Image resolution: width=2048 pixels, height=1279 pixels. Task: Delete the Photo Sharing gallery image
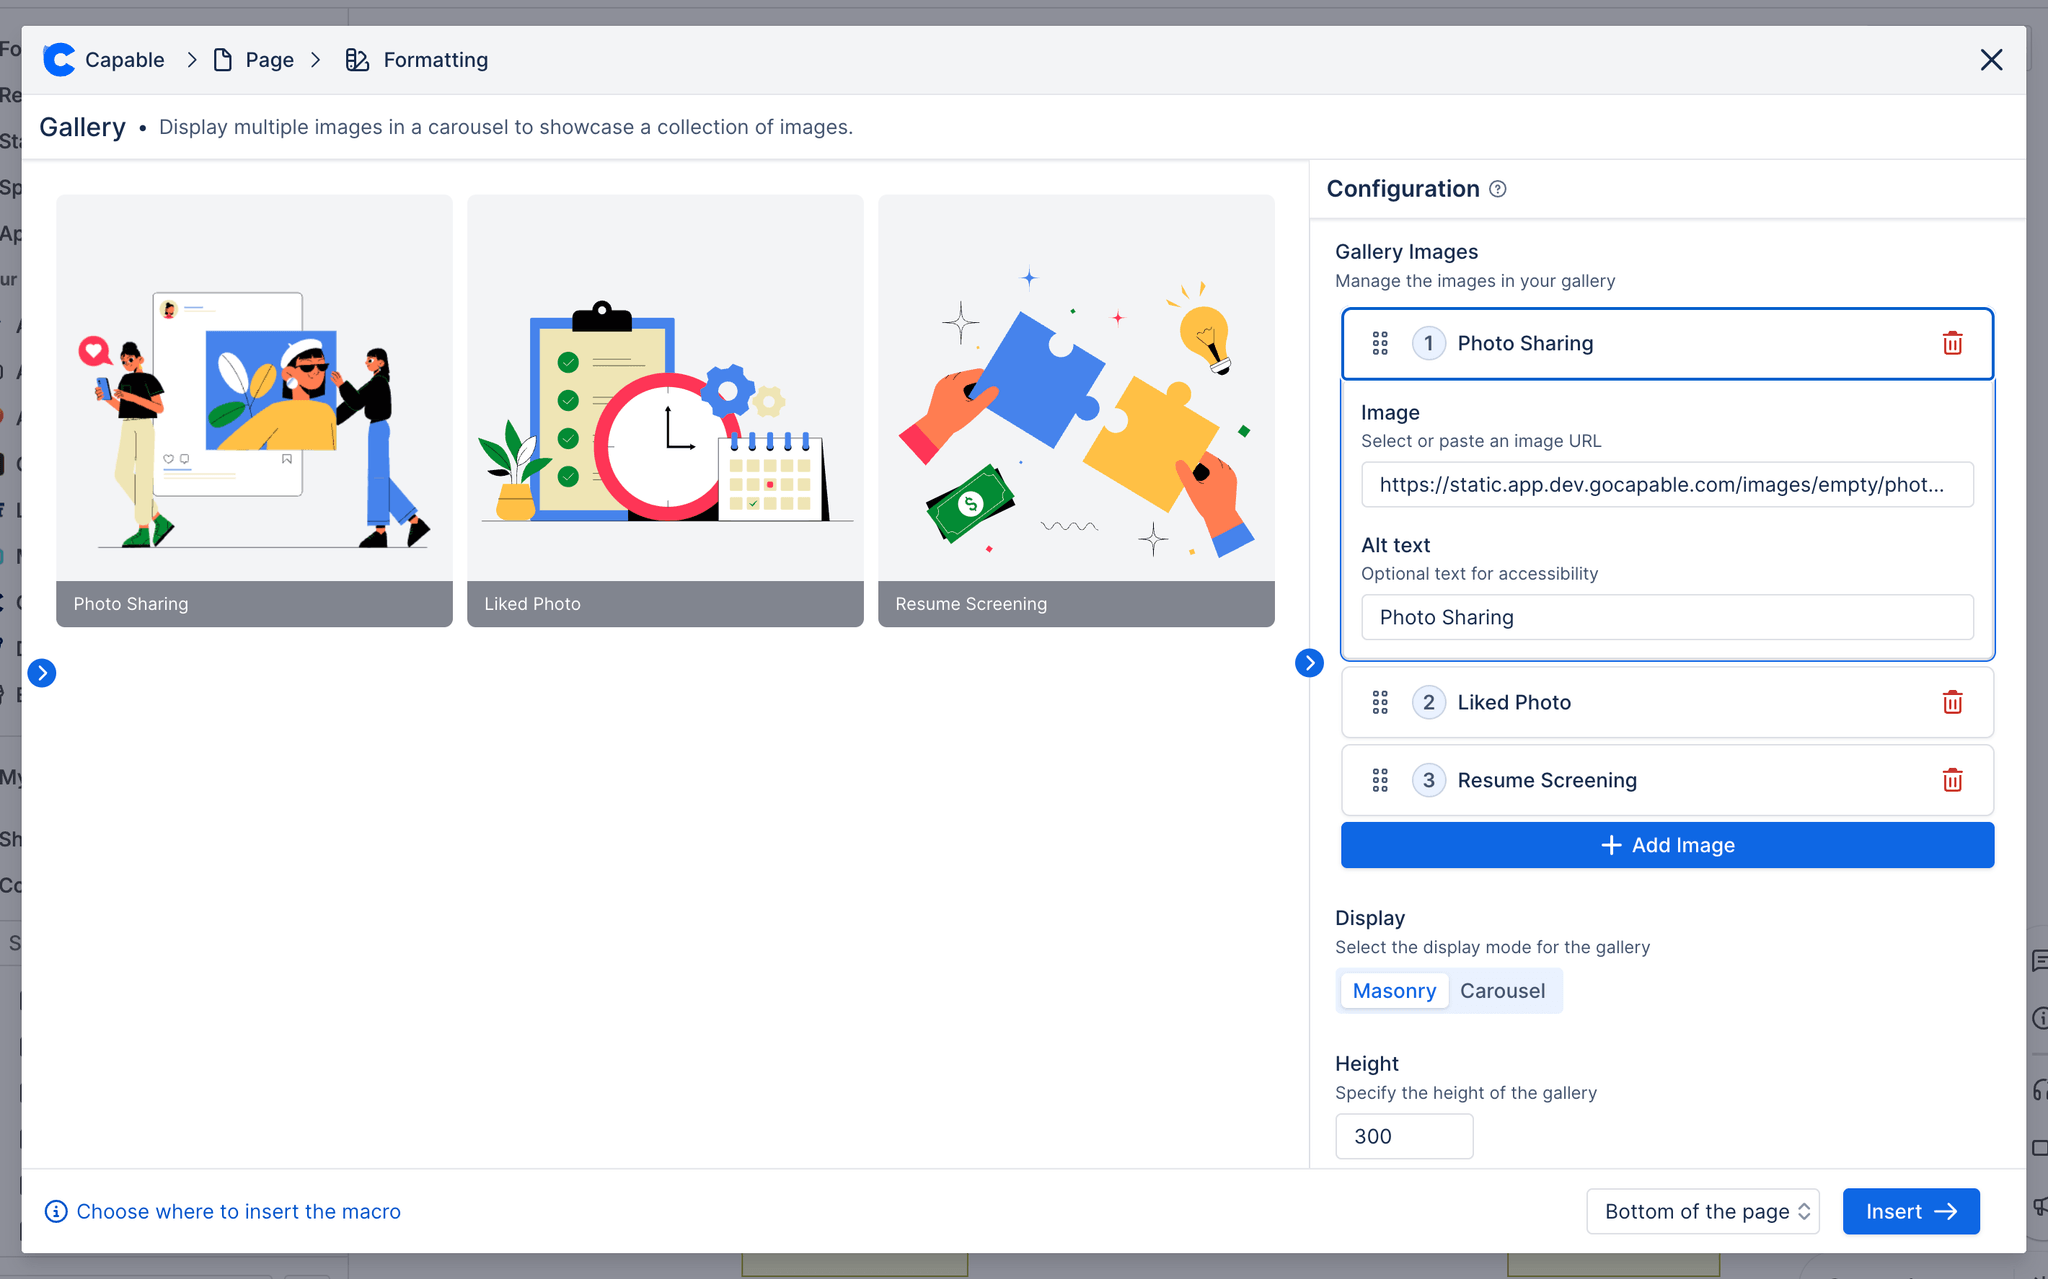1952,343
